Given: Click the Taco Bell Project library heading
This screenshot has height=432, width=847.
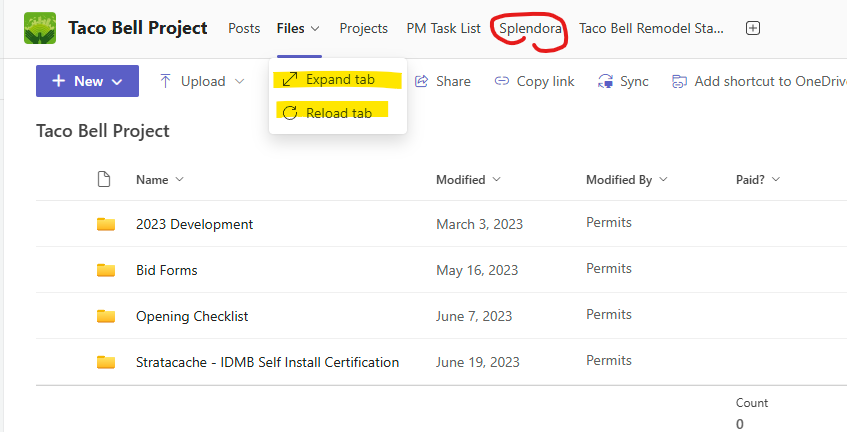Looking at the screenshot, I should point(103,131).
